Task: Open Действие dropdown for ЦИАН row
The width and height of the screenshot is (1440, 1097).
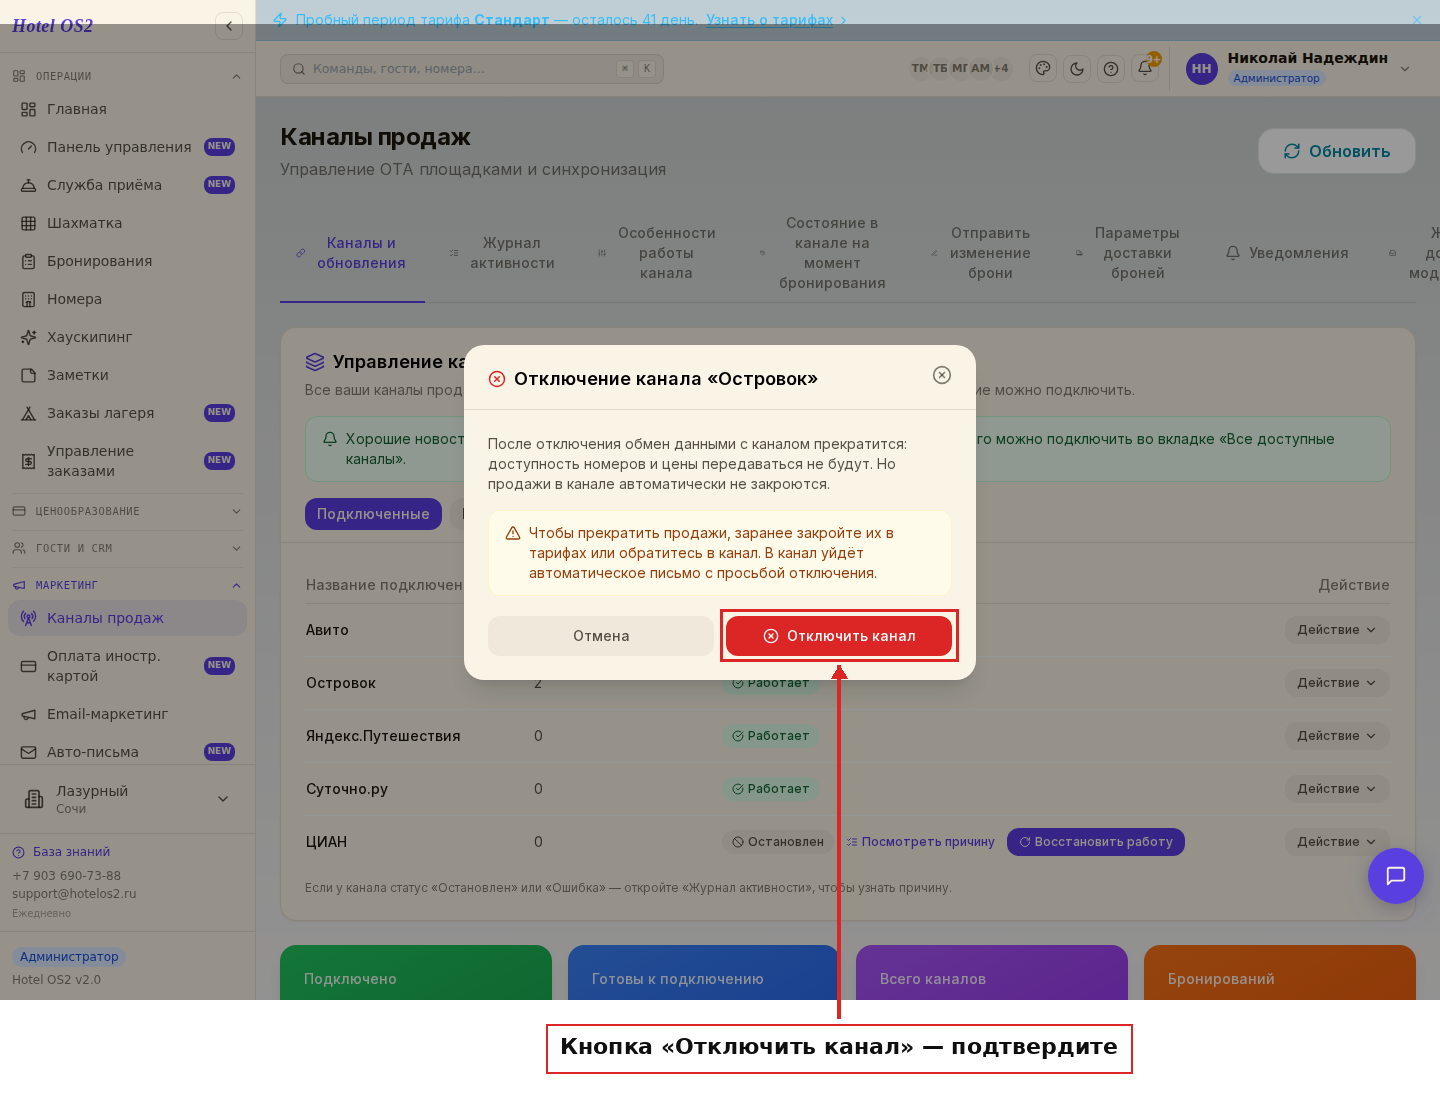Action: pos(1337,842)
